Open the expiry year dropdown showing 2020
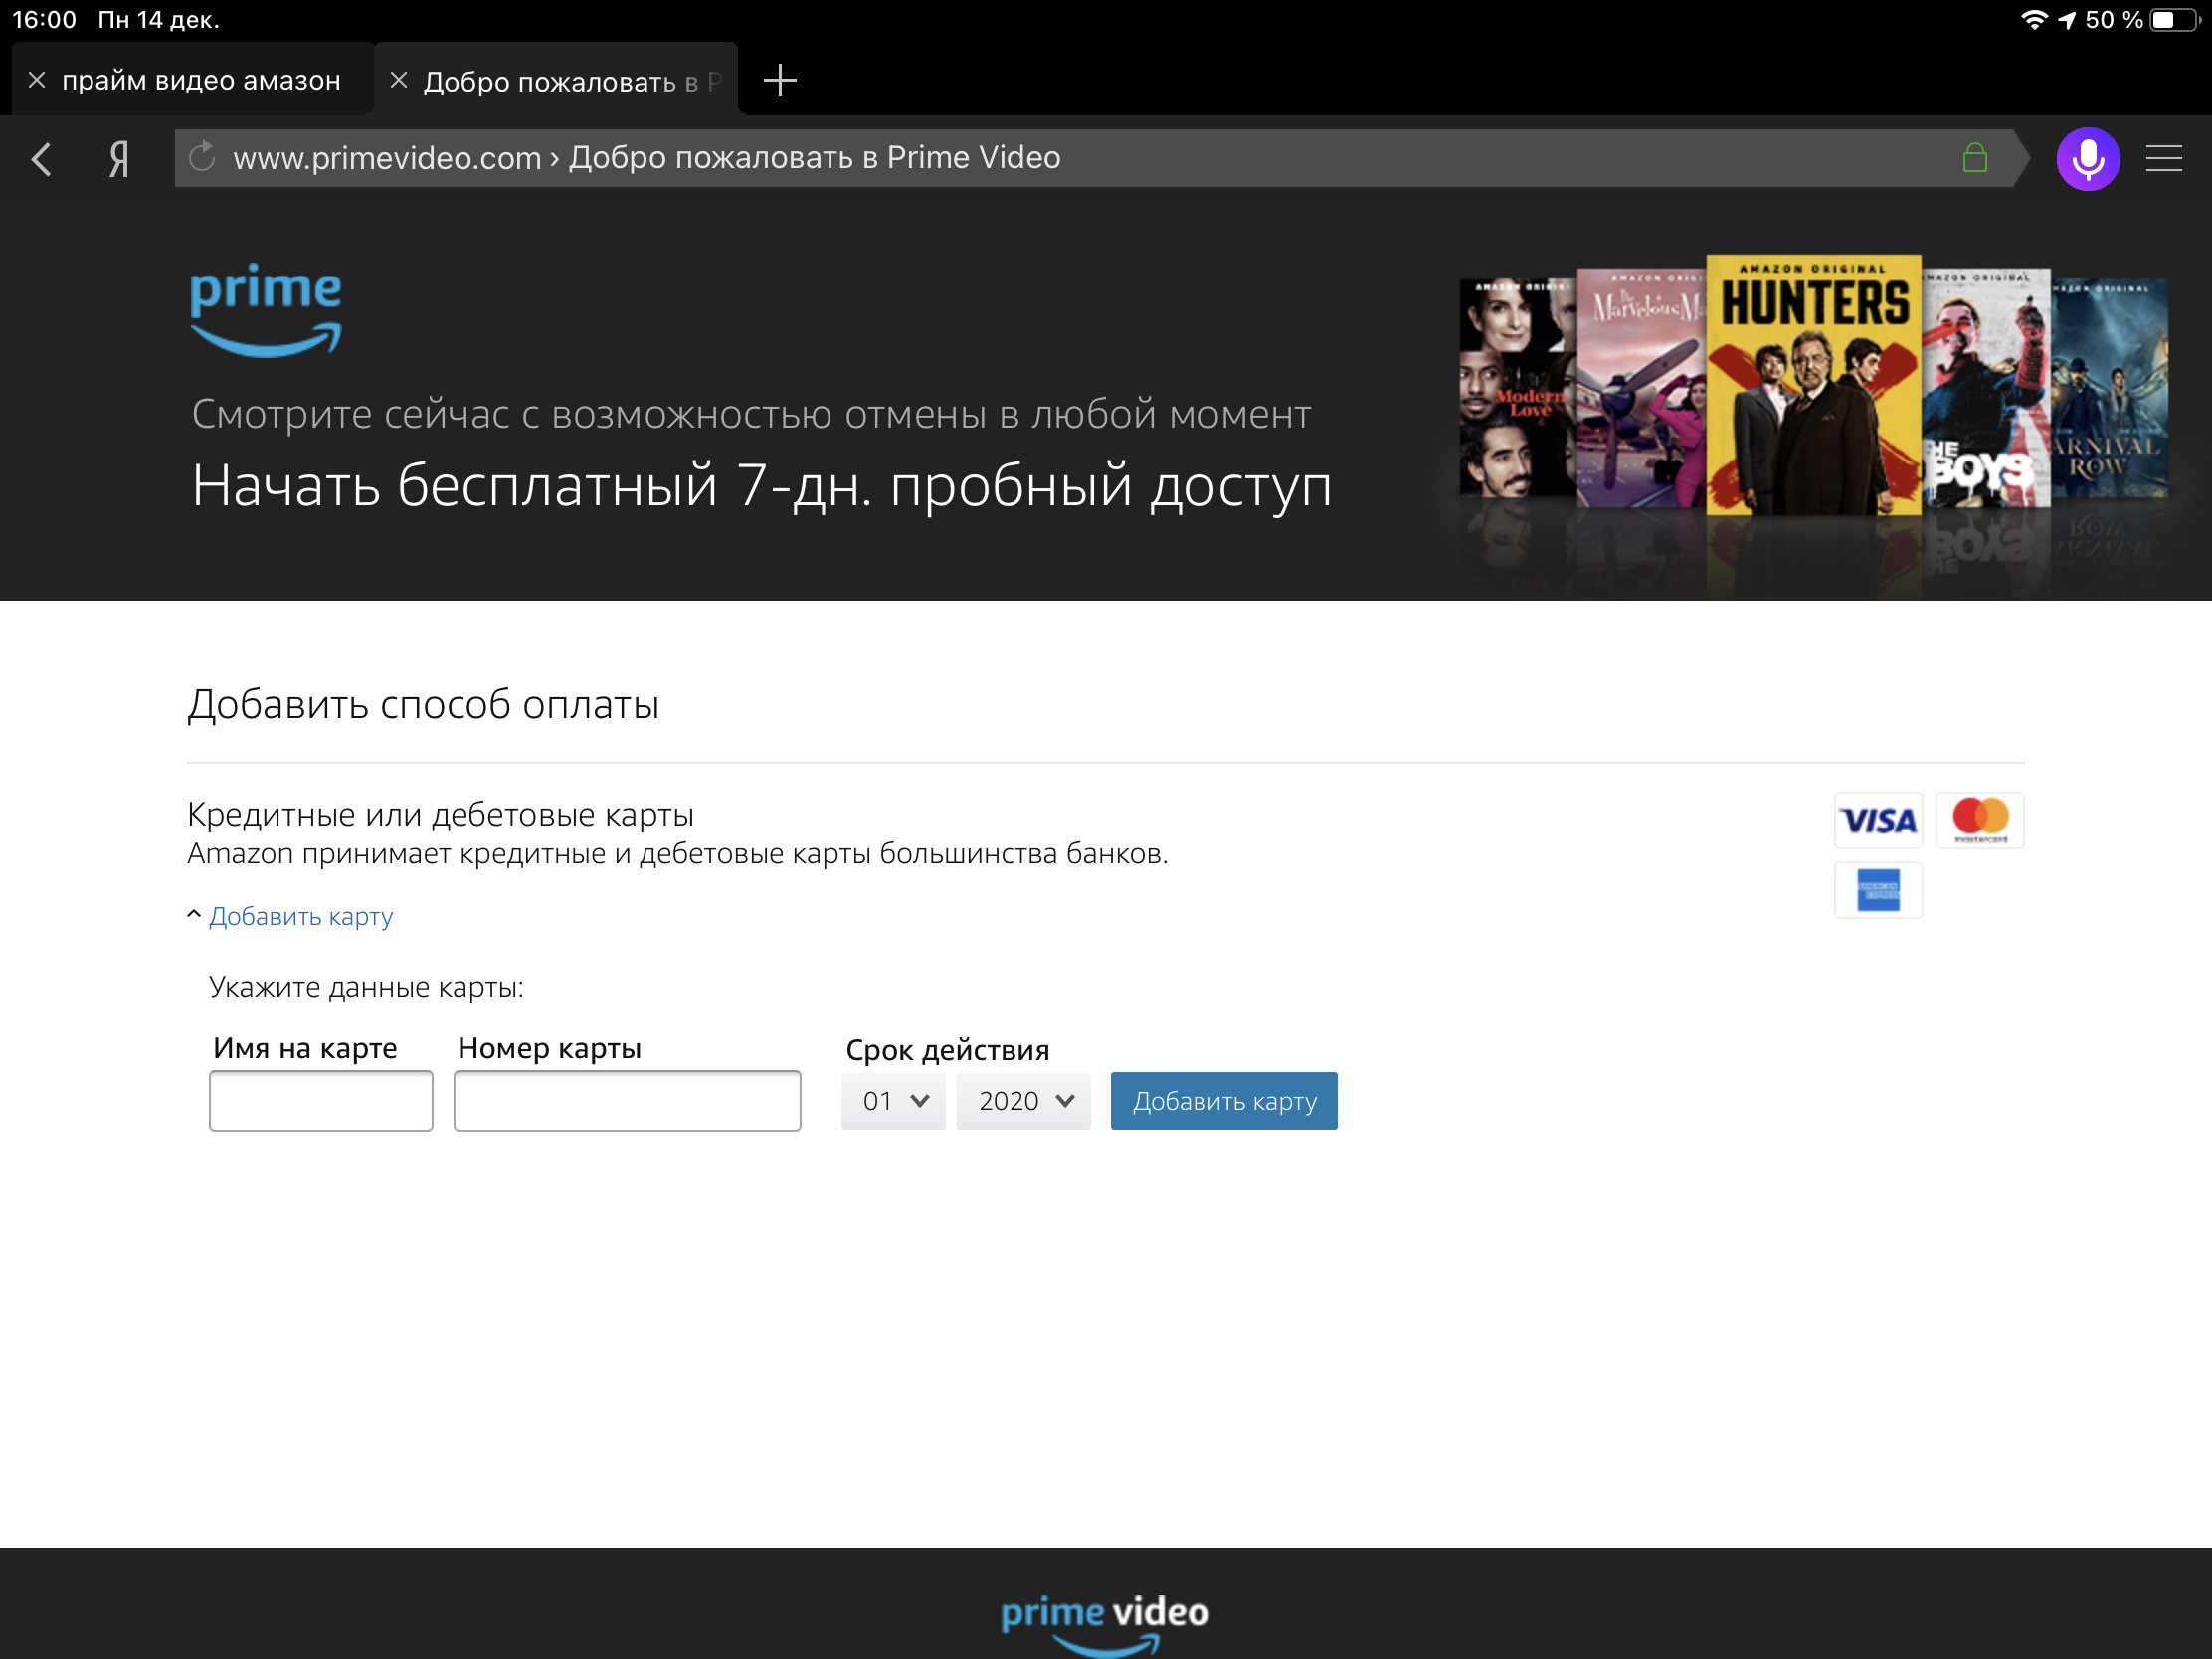 coord(1023,1101)
